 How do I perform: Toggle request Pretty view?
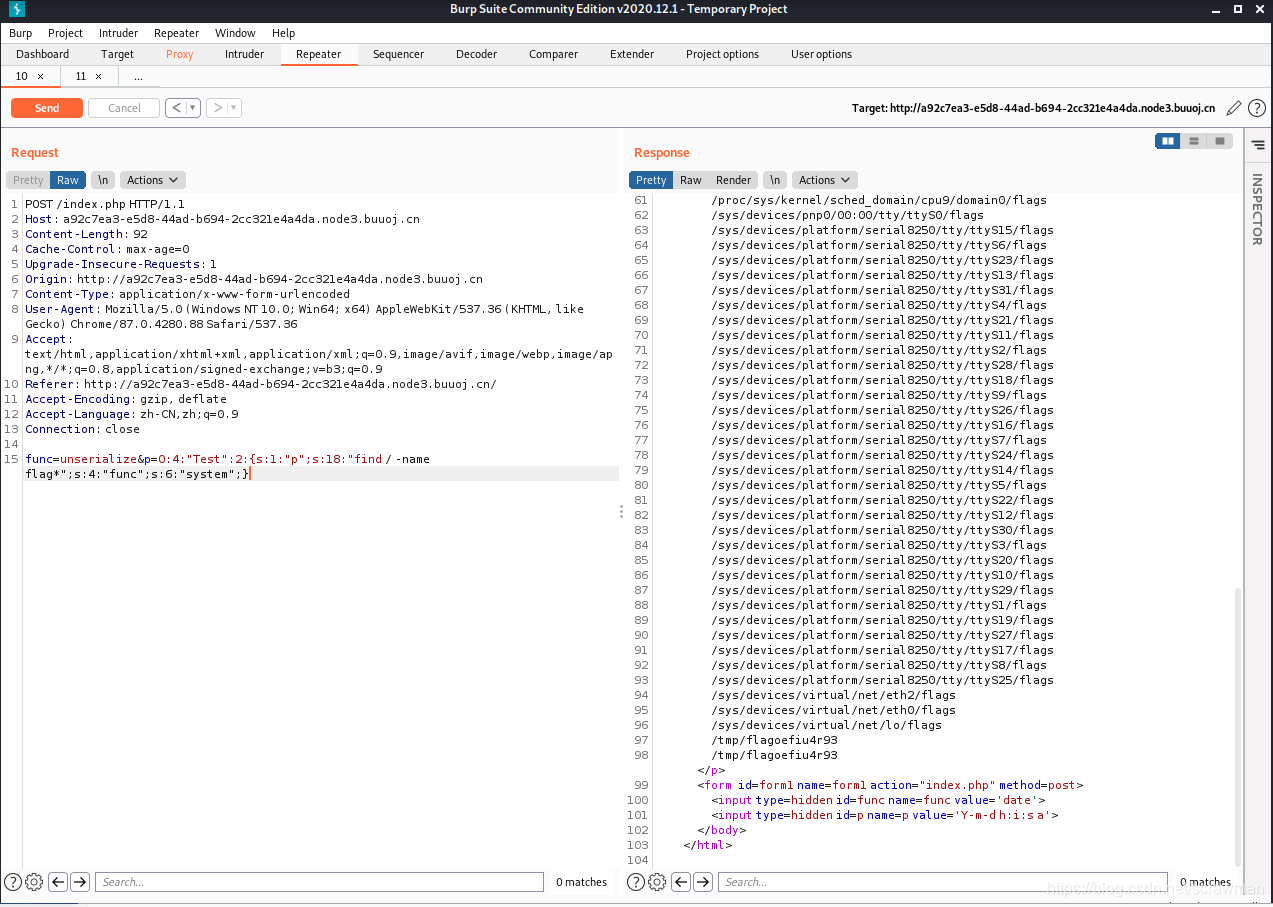28,180
